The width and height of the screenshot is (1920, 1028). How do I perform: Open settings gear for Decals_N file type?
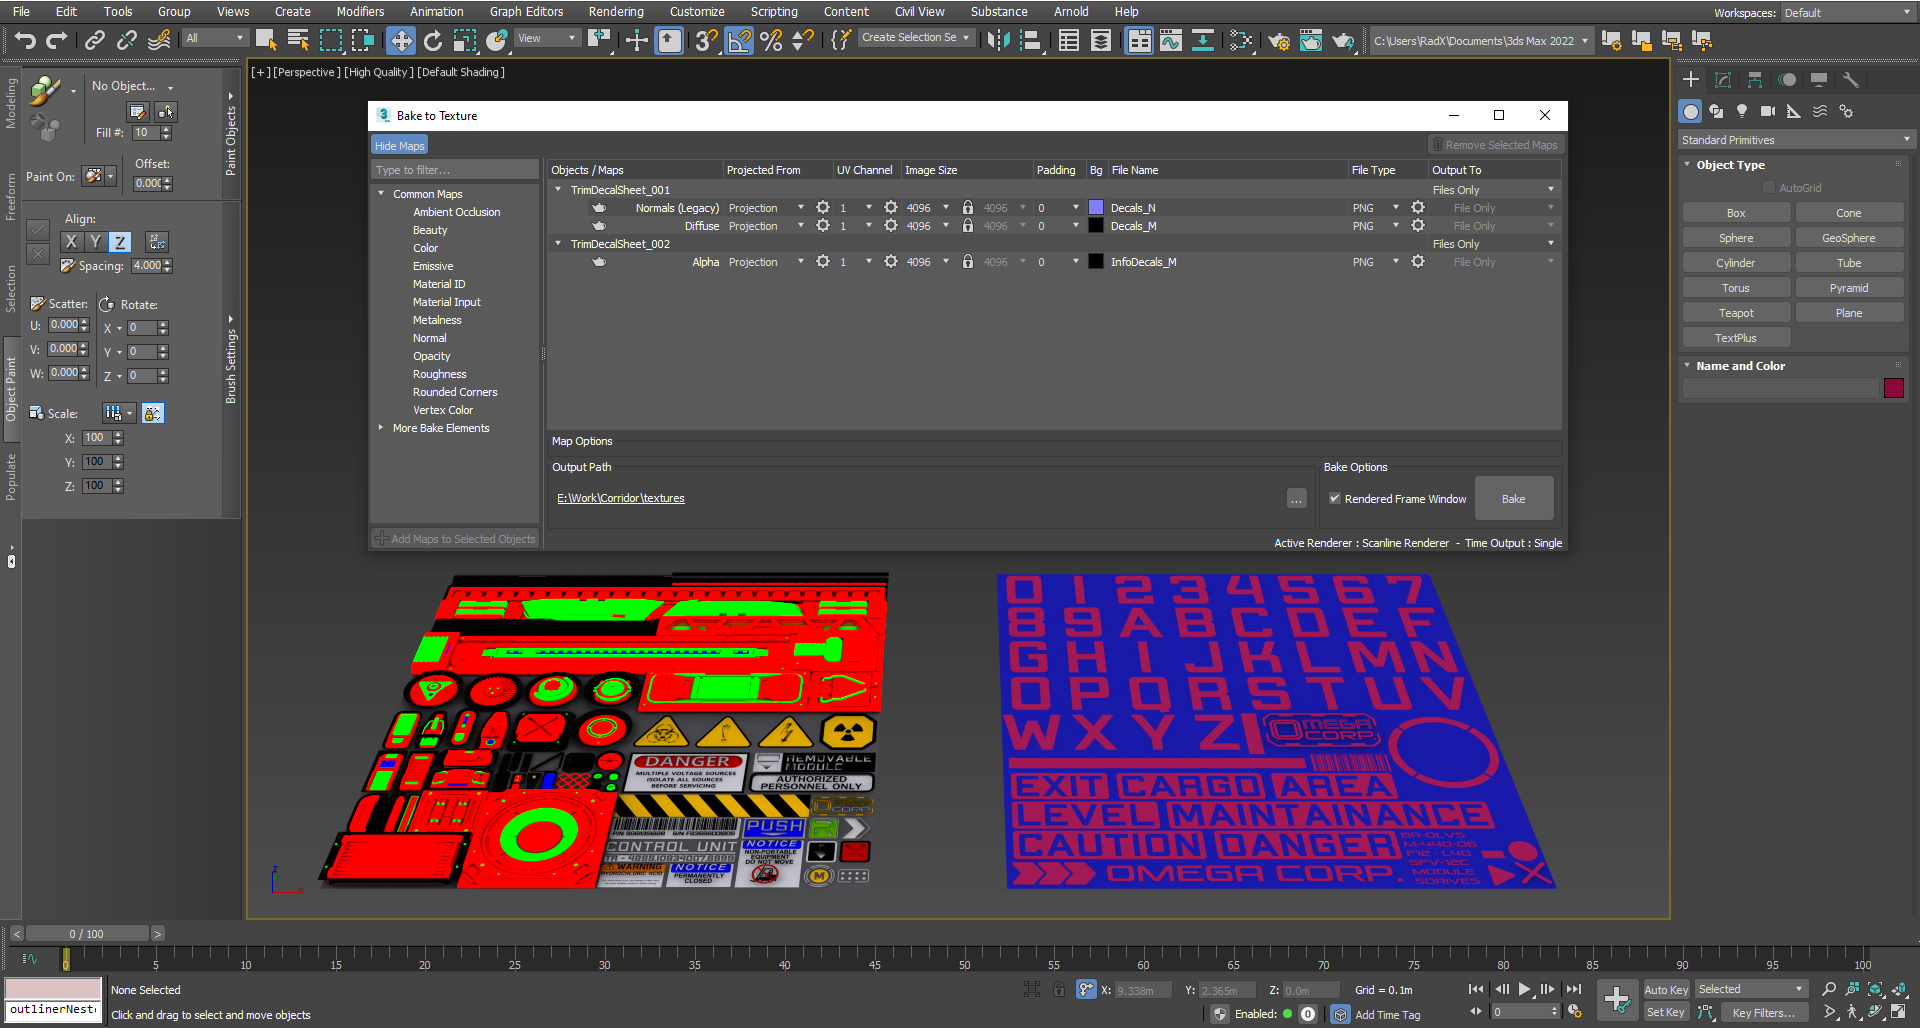point(1417,208)
